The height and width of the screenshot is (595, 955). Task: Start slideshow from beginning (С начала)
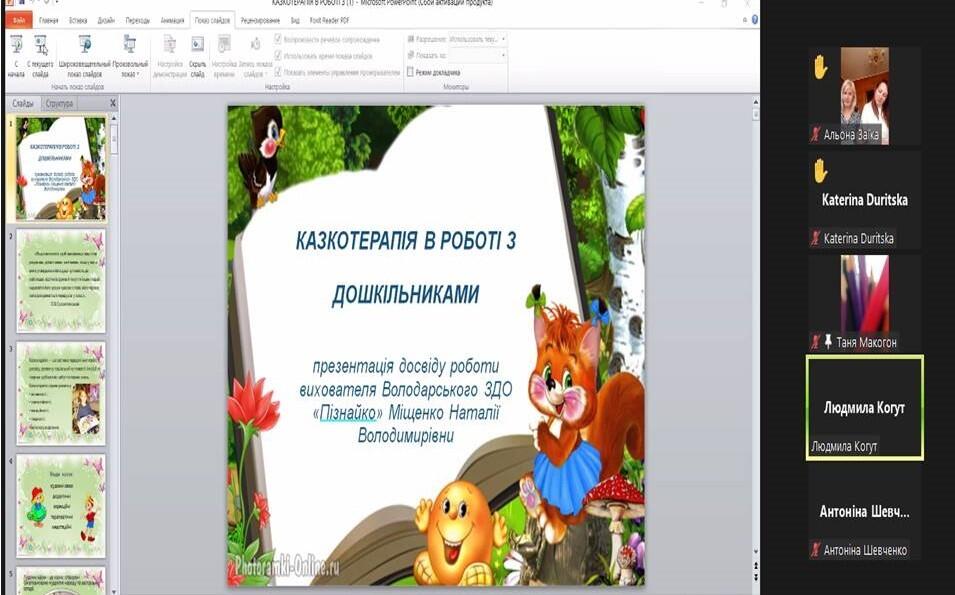pyautogui.click(x=16, y=56)
